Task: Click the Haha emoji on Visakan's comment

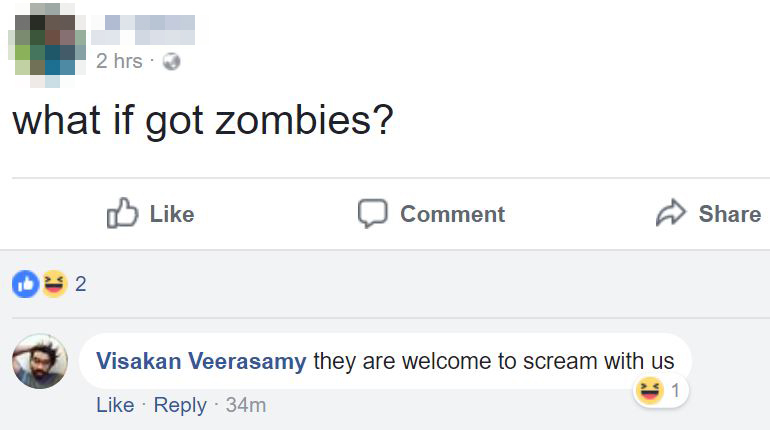Action: tap(649, 392)
